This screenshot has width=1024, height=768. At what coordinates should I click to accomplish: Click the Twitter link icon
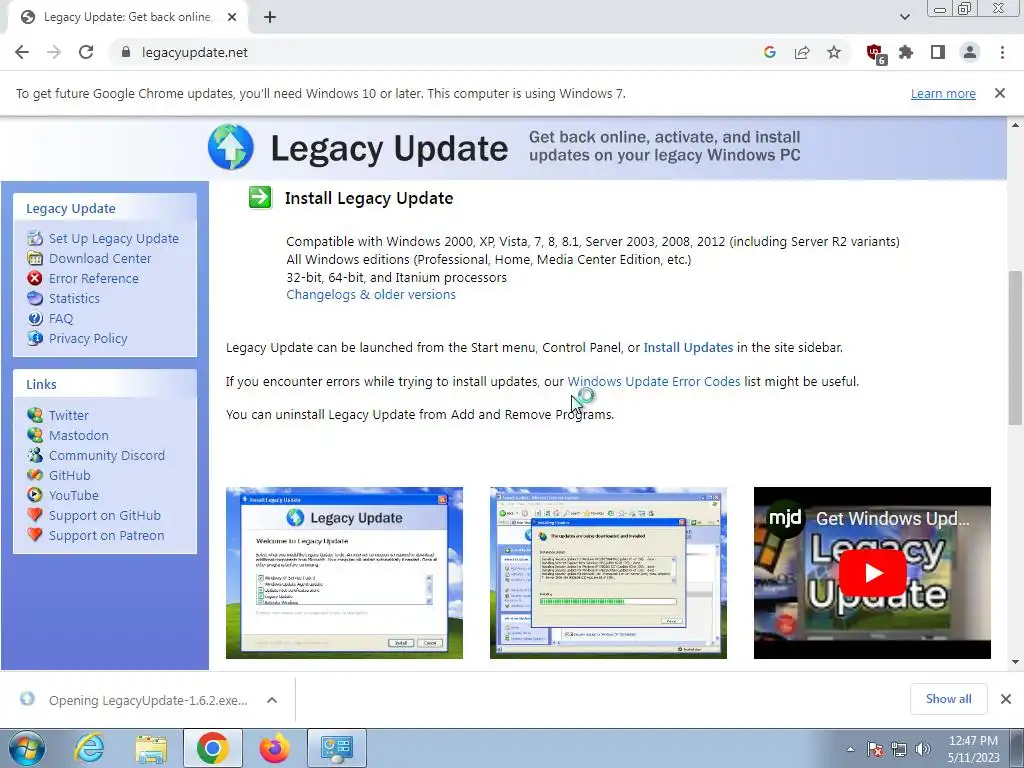(x=35, y=415)
